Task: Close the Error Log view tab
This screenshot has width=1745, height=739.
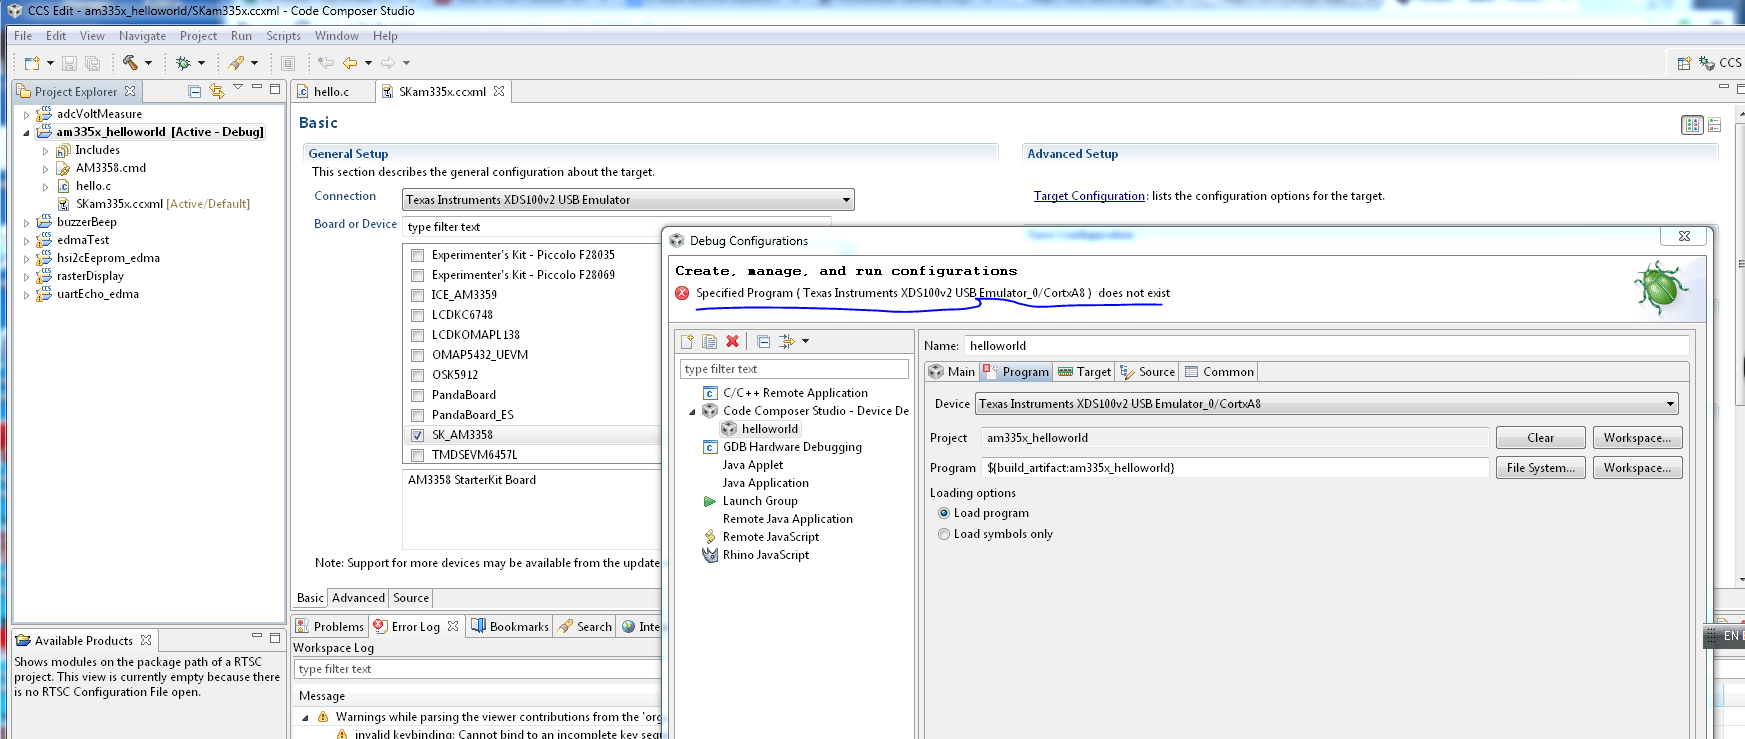Action: click(453, 626)
